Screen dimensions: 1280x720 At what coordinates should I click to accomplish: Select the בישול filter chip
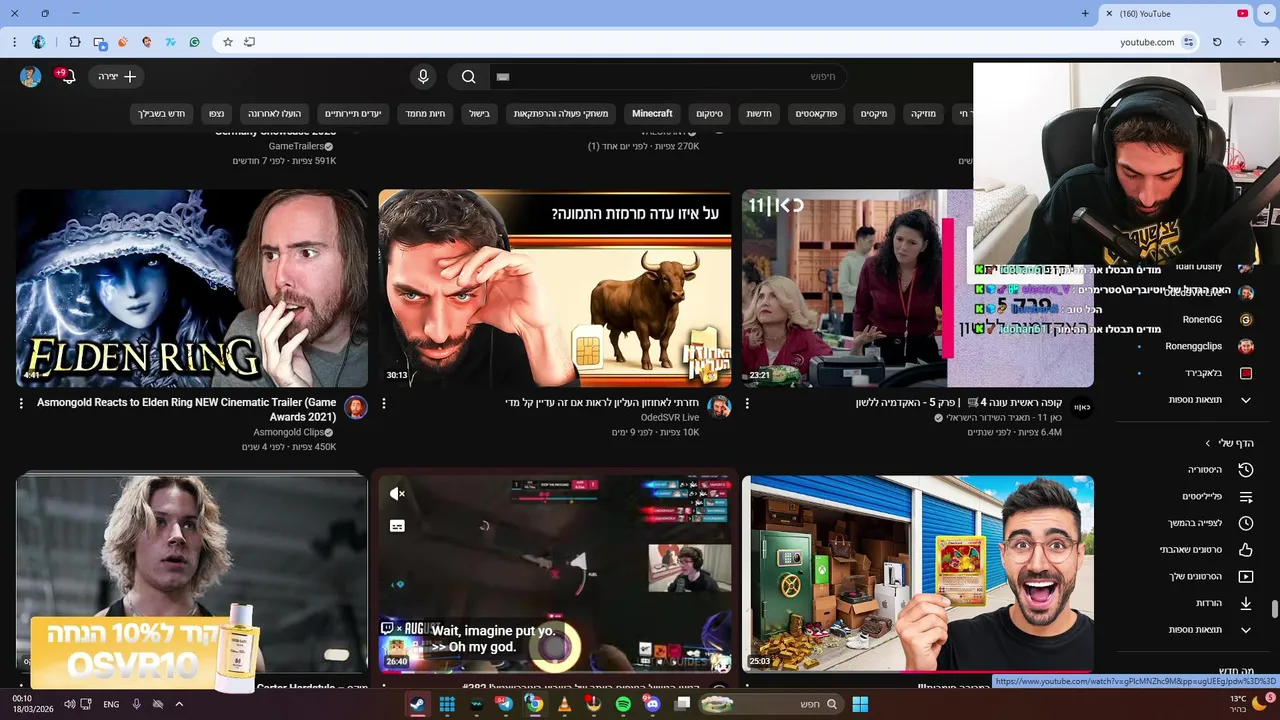(480, 114)
